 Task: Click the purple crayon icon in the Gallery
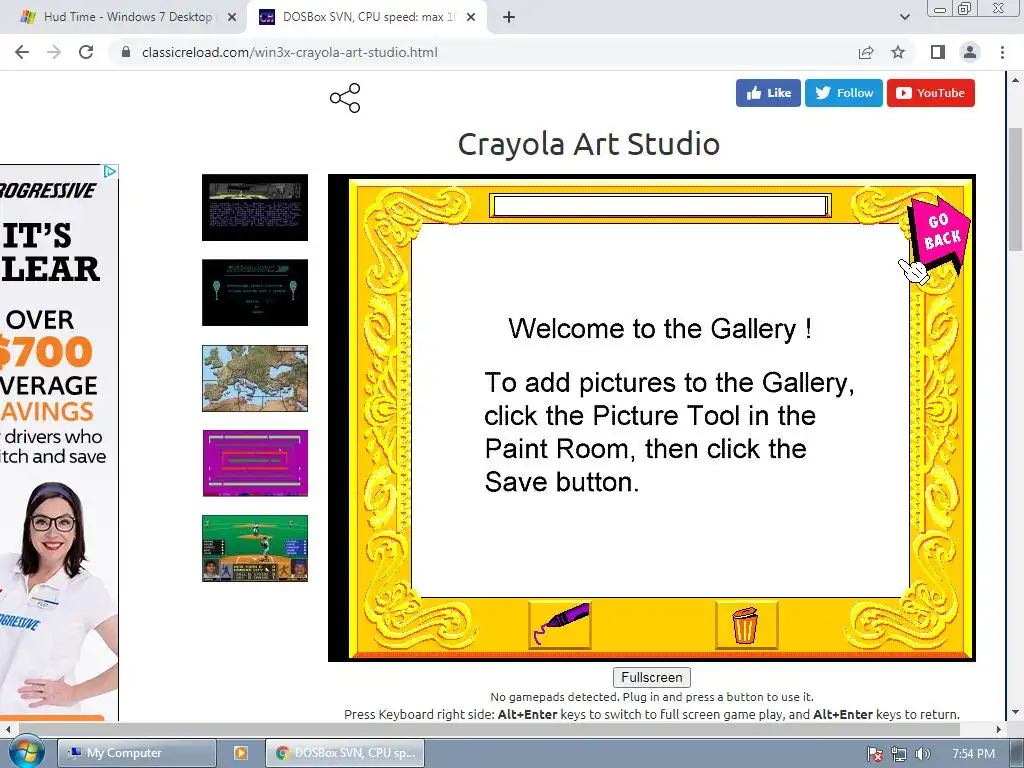560,624
